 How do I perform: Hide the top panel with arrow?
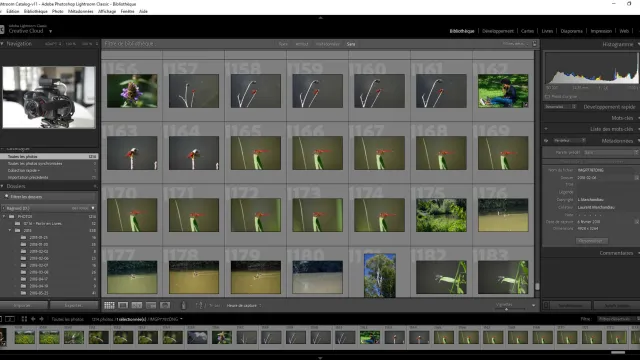pyautogui.click(x=320, y=18)
